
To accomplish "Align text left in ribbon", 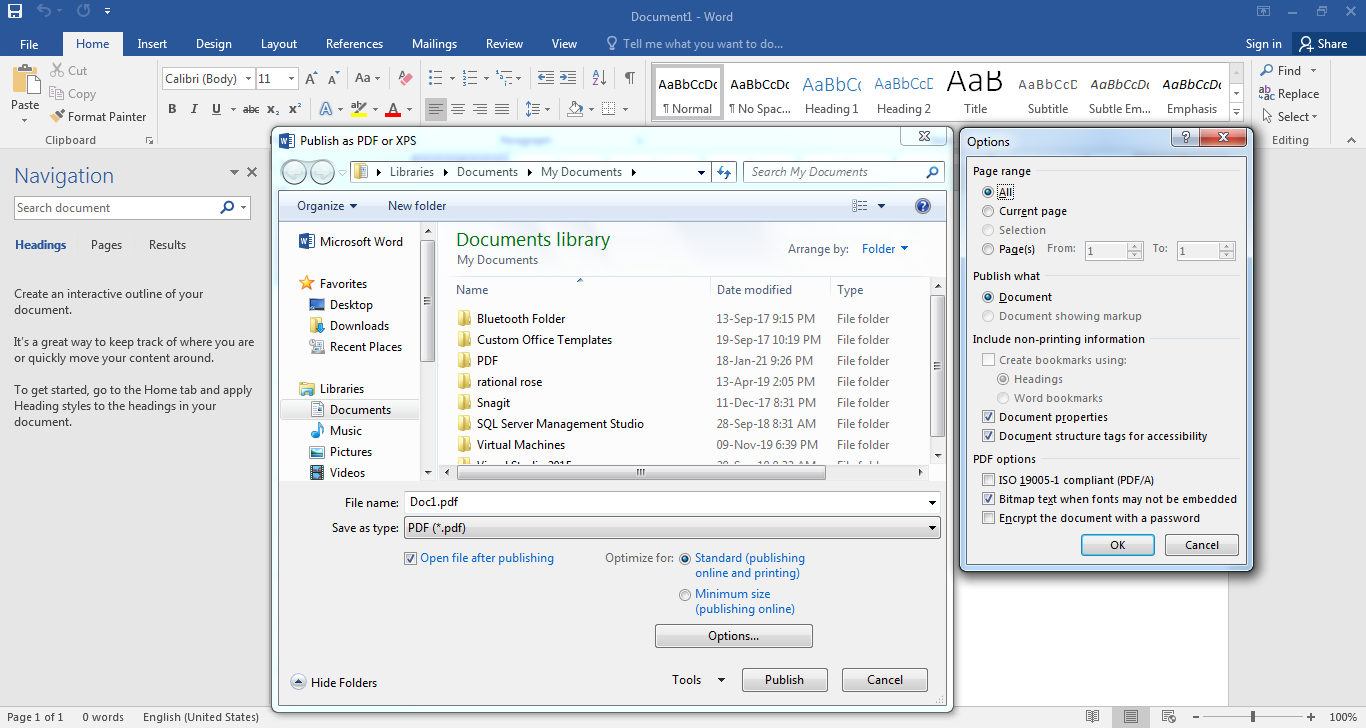I will pos(436,109).
